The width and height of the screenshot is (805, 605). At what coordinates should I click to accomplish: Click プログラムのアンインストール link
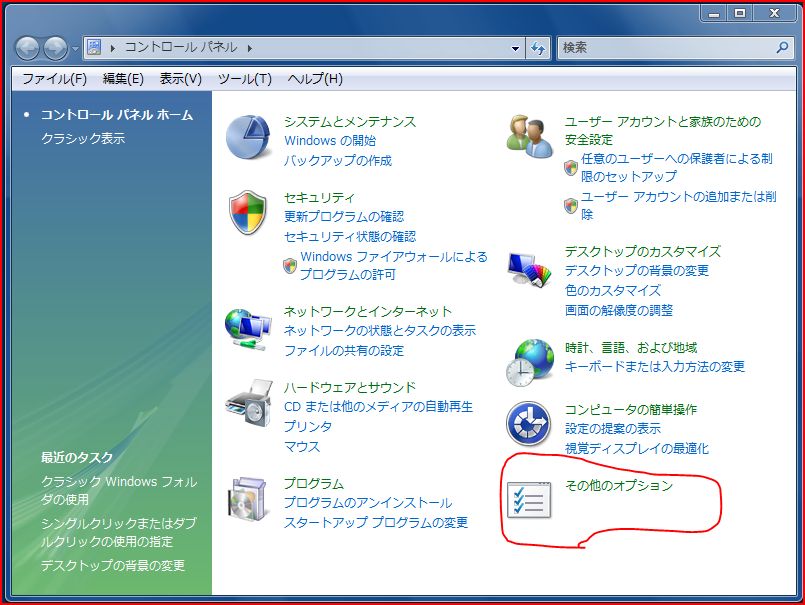tap(368, 503)
